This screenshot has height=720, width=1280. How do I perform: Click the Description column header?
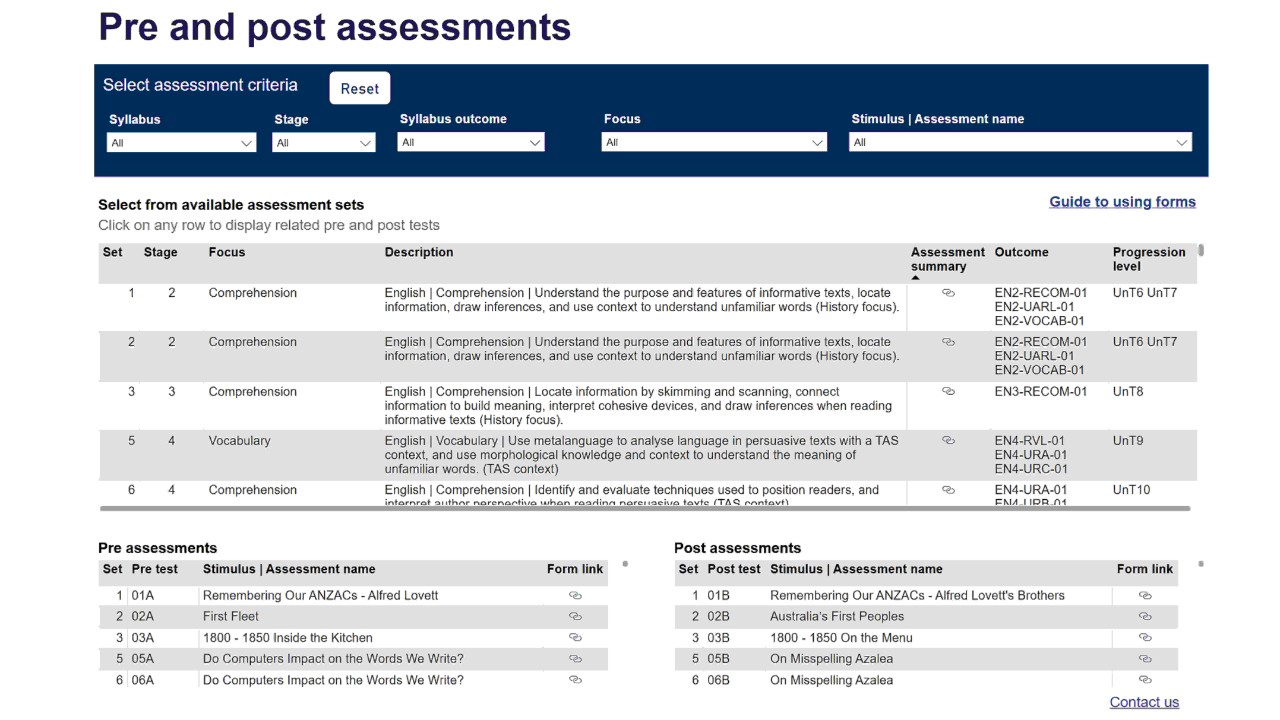(x=419, y=252)
